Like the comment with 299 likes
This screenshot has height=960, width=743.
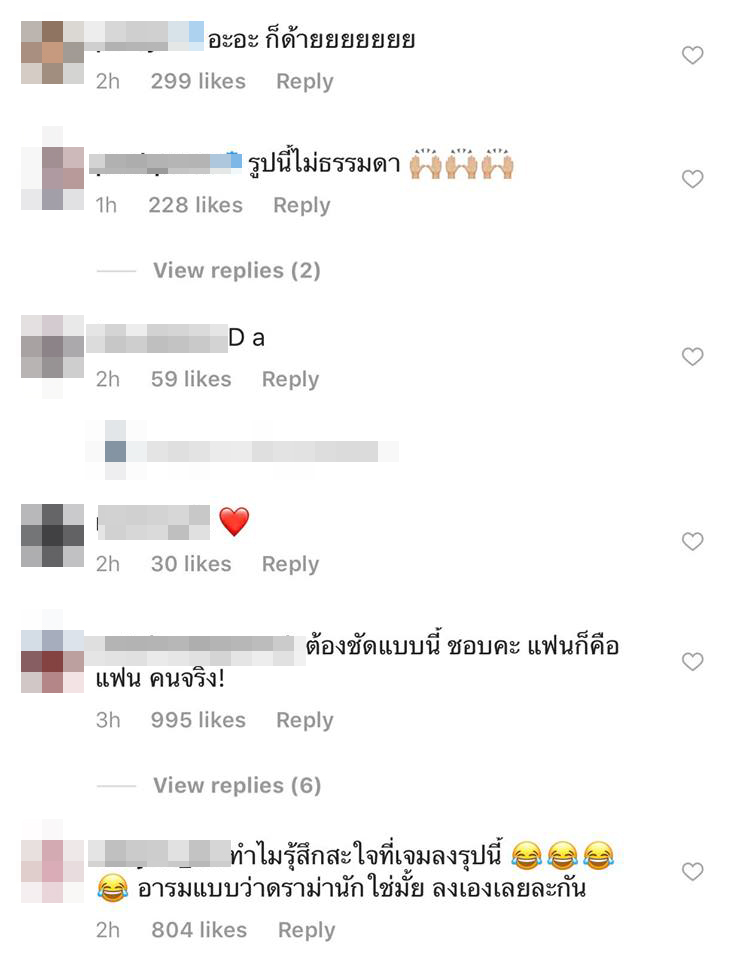click(x=692, y=55)
